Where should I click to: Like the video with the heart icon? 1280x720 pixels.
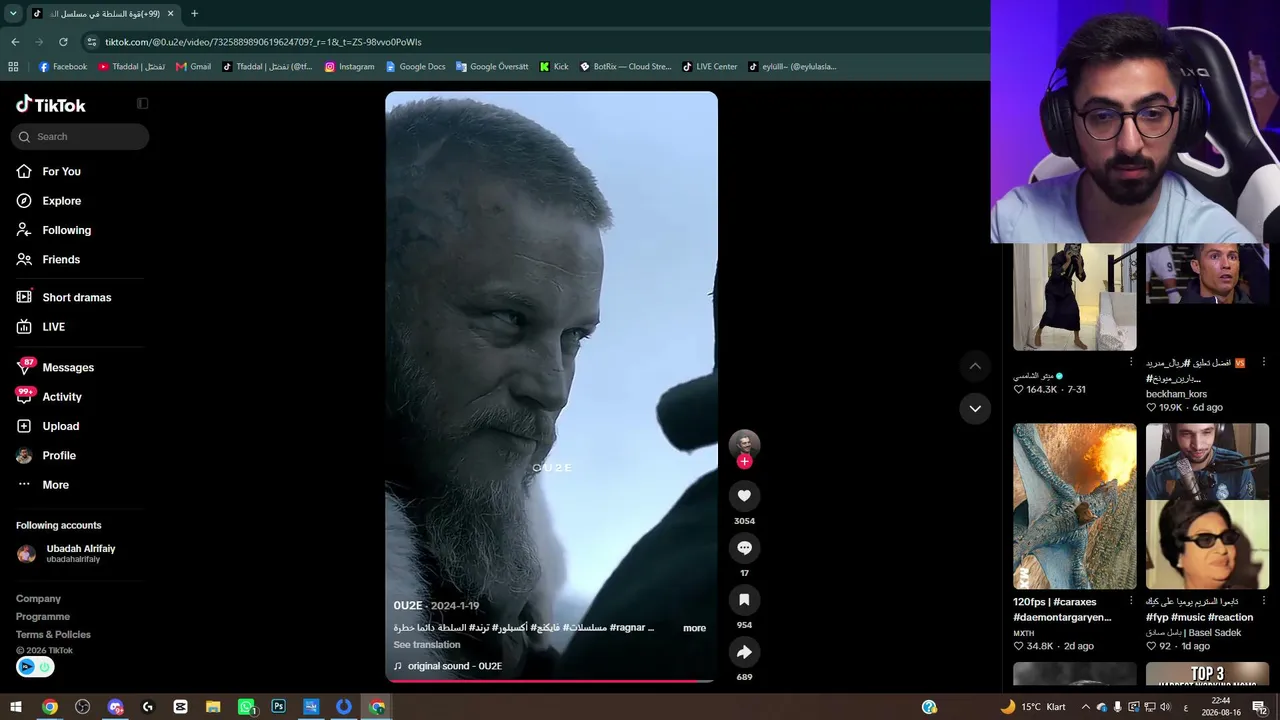click(x=744, y=495)
